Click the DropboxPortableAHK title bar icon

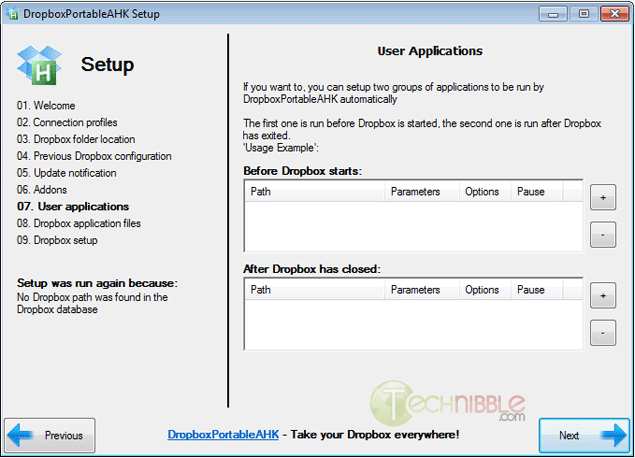pos(13,14)
